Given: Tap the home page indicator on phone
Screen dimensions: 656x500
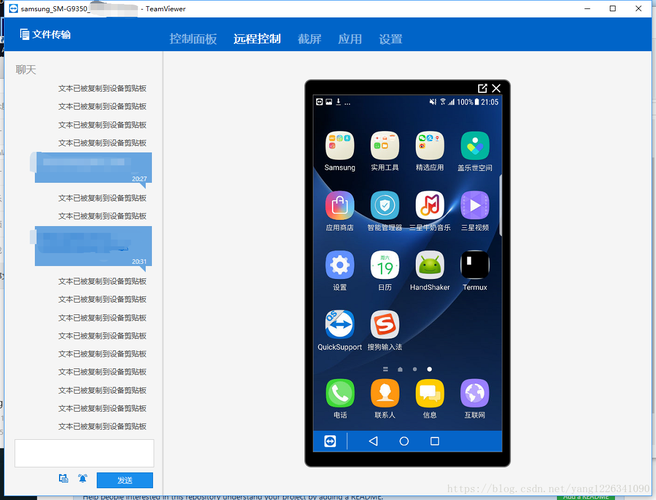Looking at the screenshot, I should (x=400, y=369).
